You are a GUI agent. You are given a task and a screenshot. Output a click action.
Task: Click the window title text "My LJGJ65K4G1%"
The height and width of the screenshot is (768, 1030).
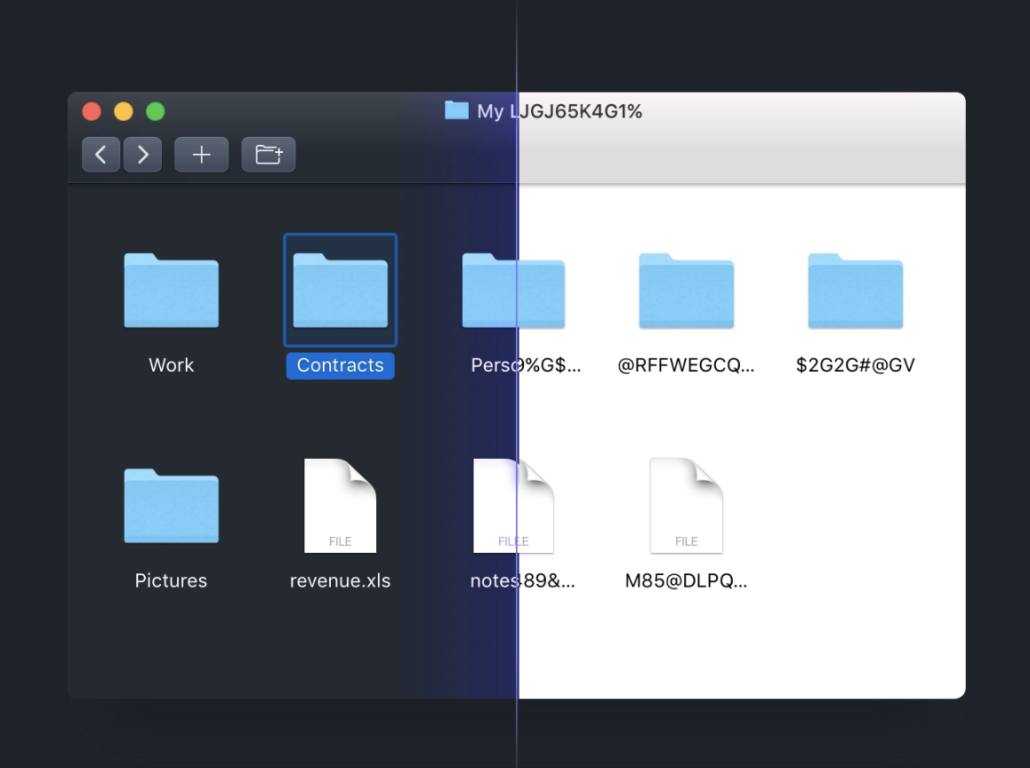coord(559,111)
